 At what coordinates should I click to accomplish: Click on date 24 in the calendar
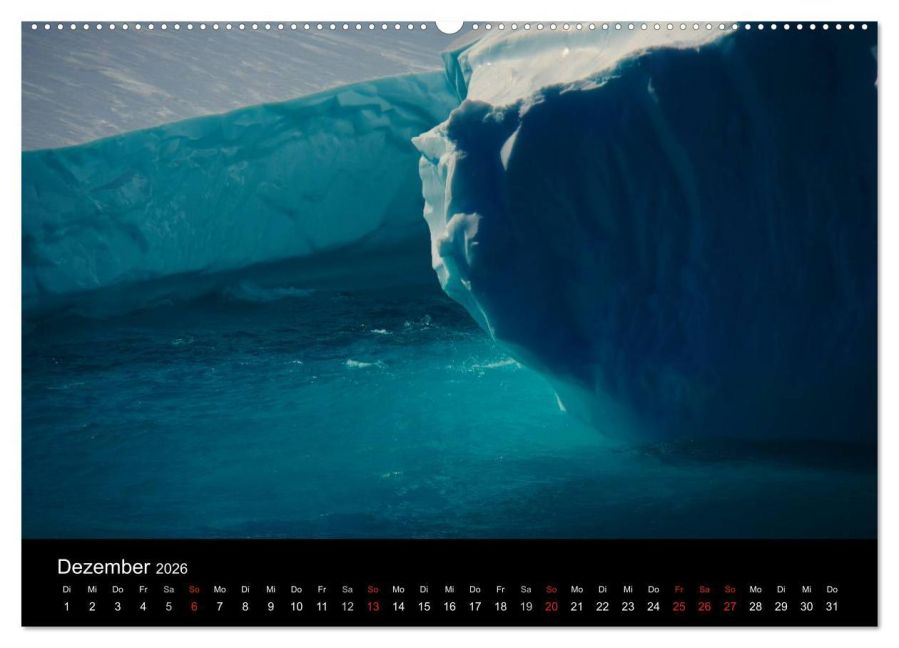[x=654, y=606]
